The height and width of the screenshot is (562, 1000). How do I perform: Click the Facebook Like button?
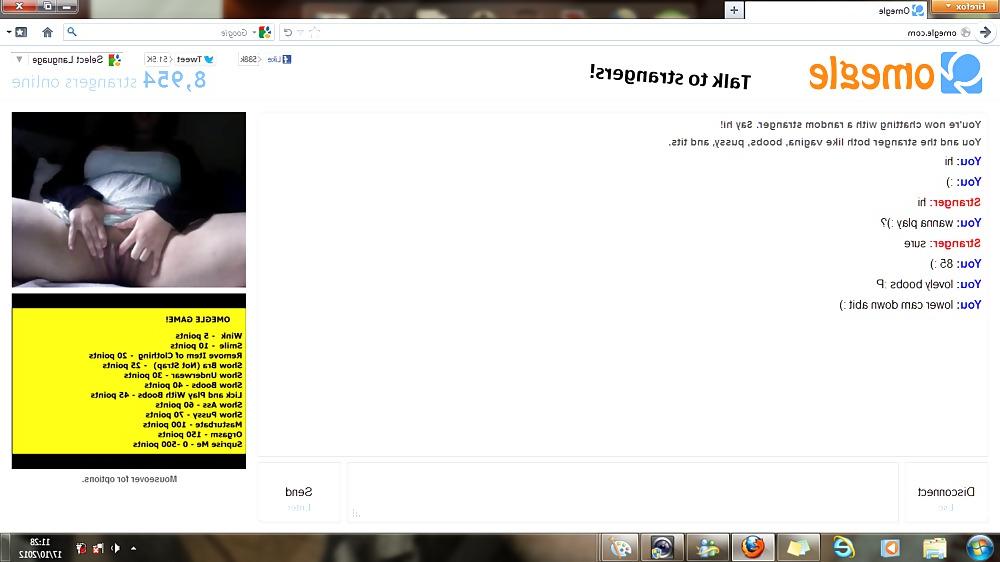(279, 59)
